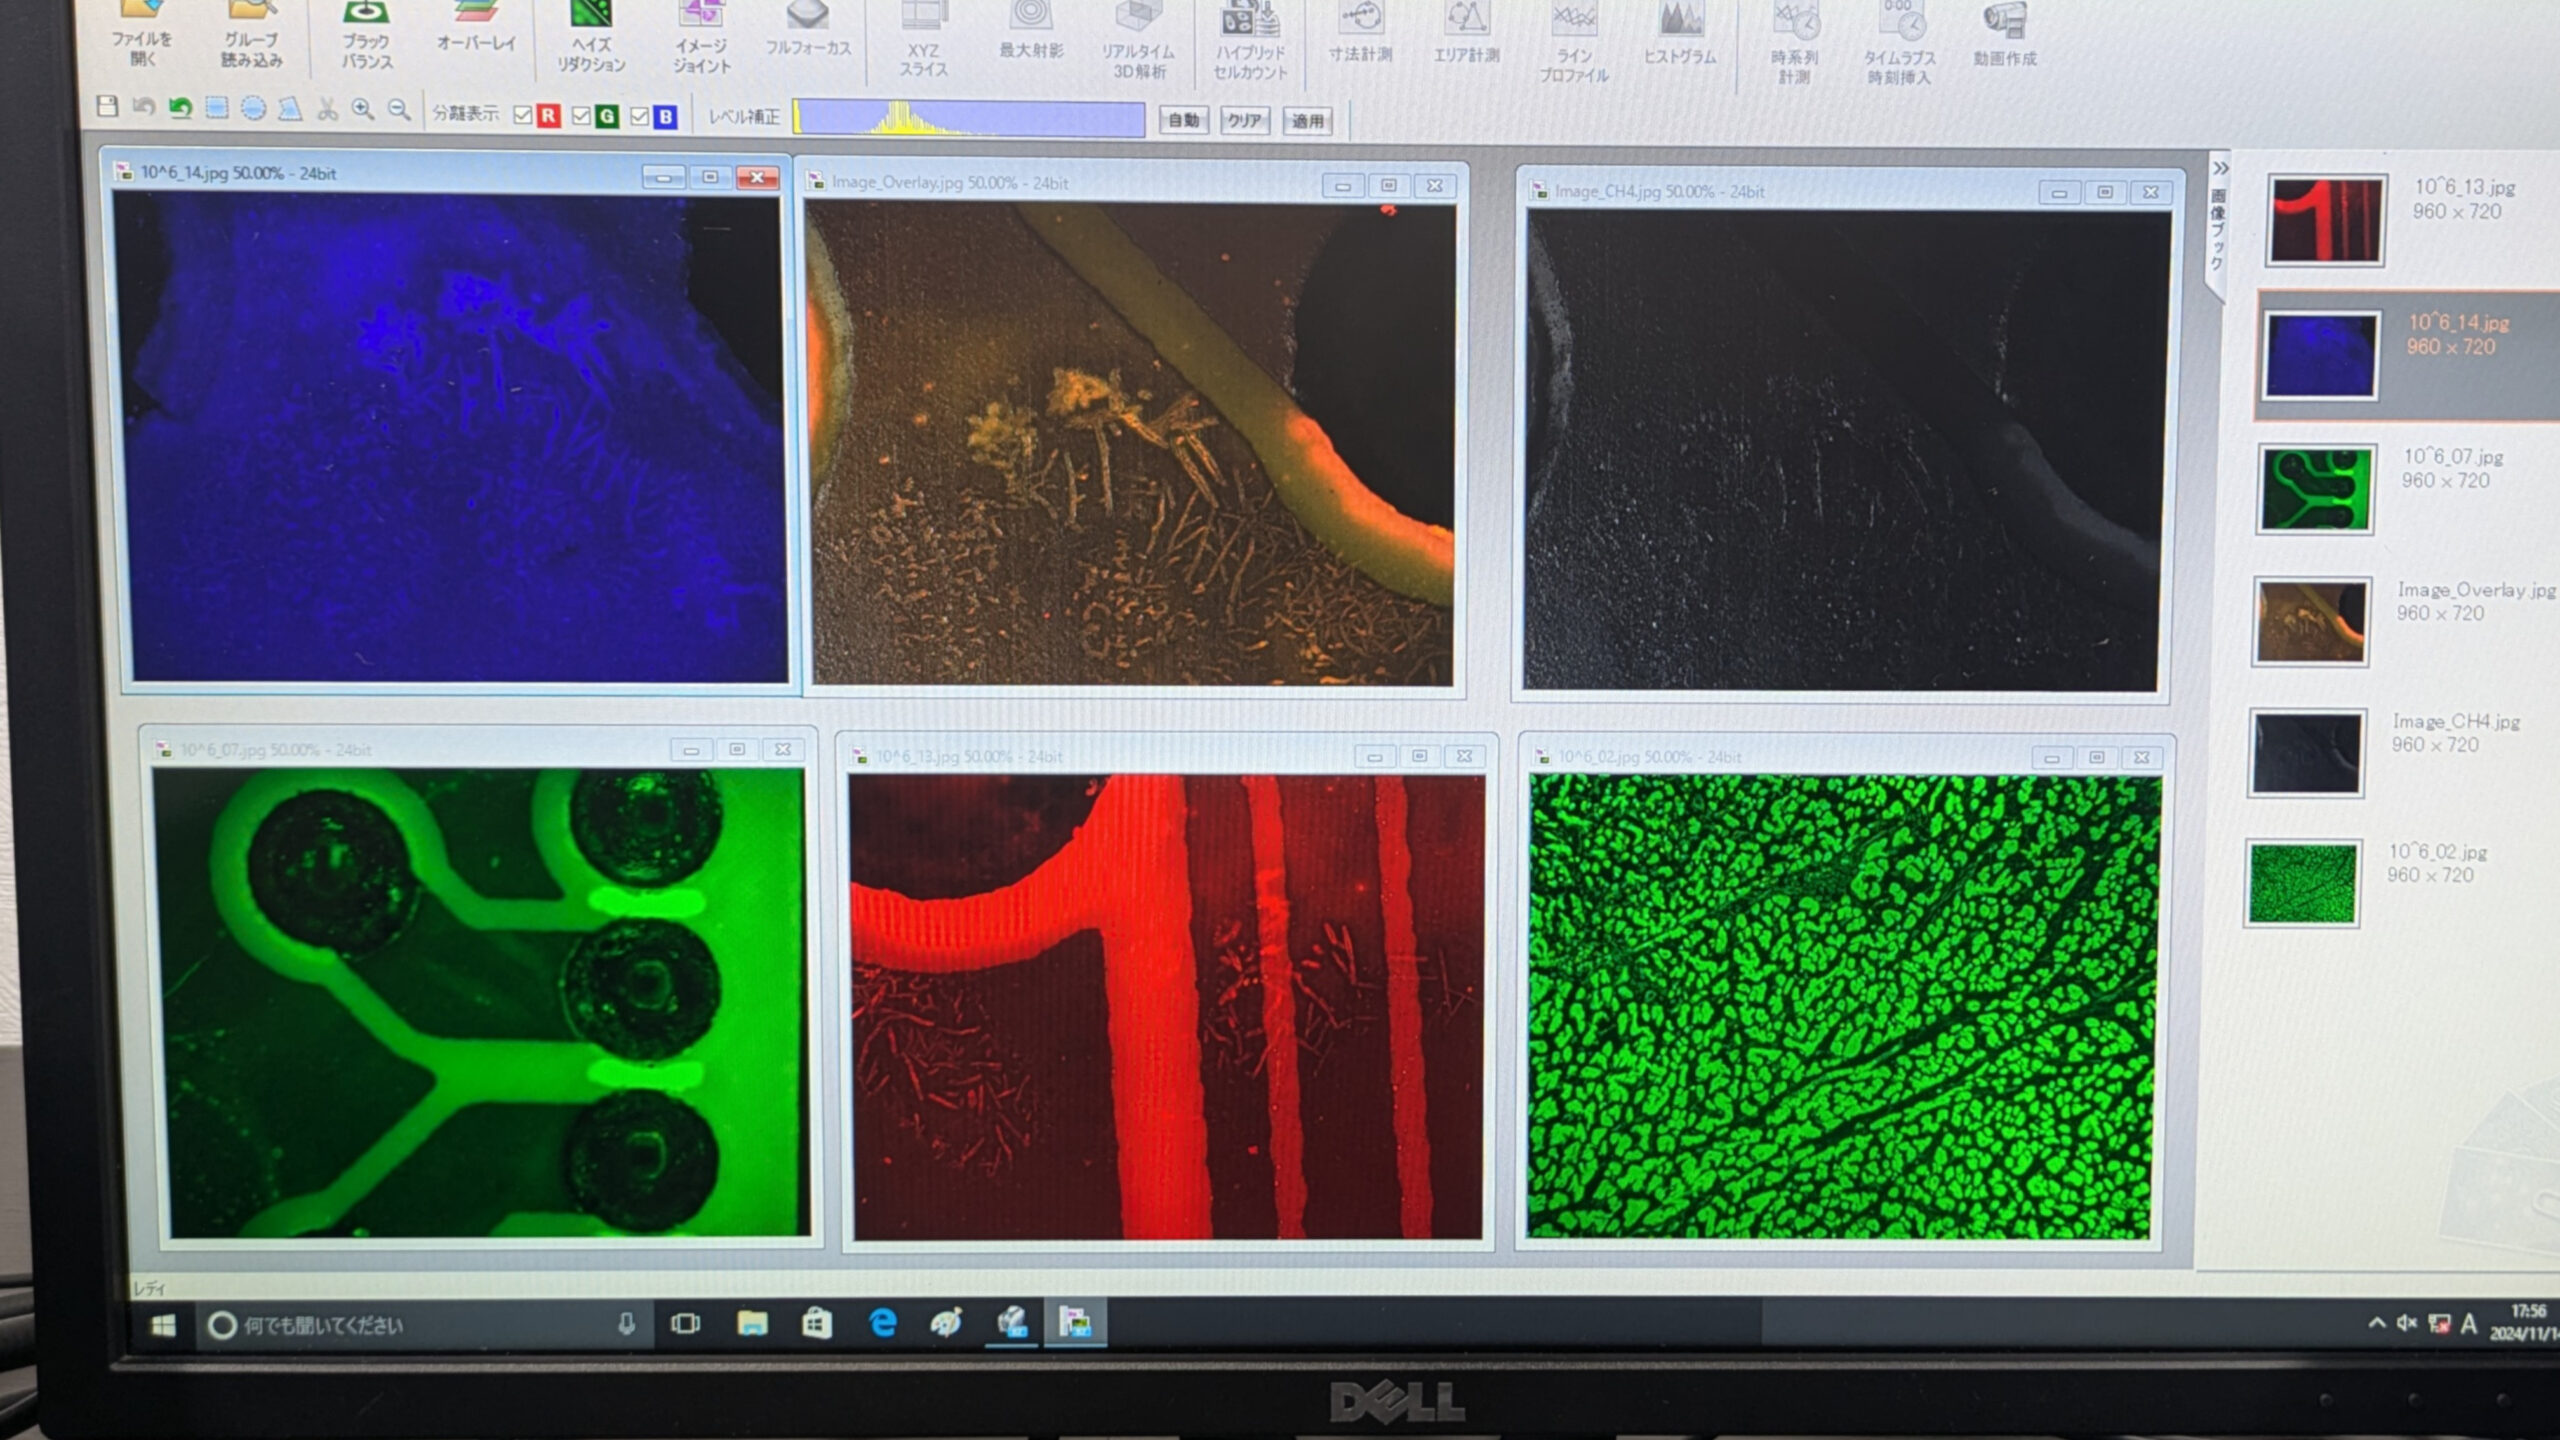
Task: Show hidden system tray icons
Action: [x=2376, y=1323]
